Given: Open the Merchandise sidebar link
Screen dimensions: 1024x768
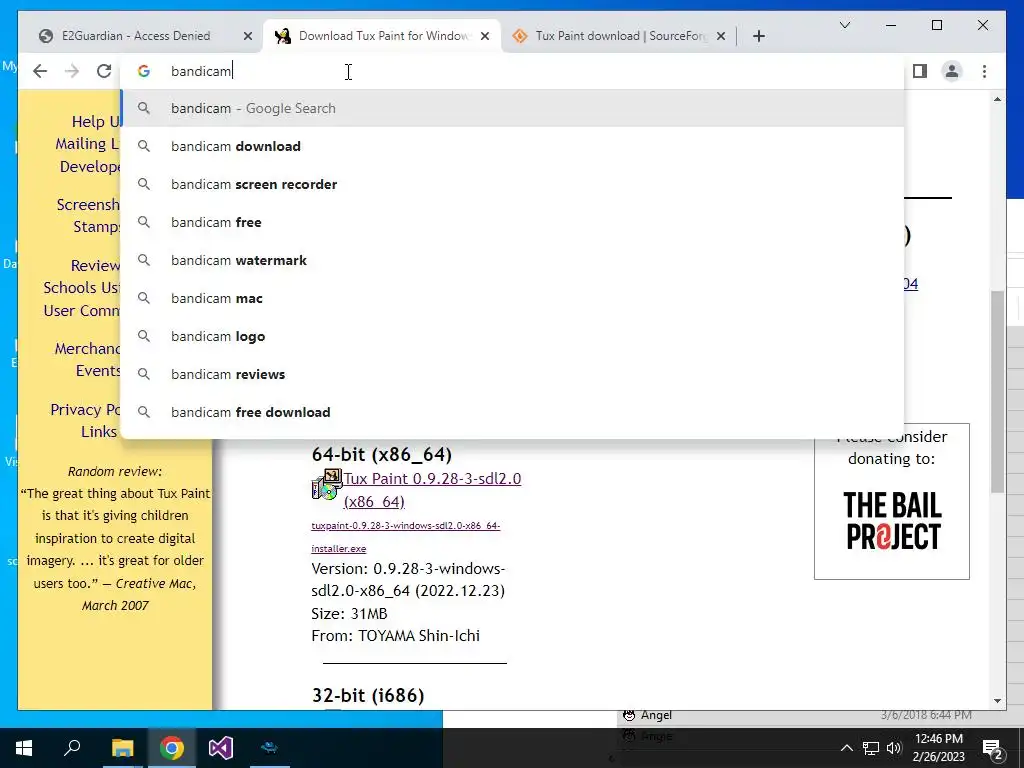Looking at the screenshot, I should click(x=88, y=349).
